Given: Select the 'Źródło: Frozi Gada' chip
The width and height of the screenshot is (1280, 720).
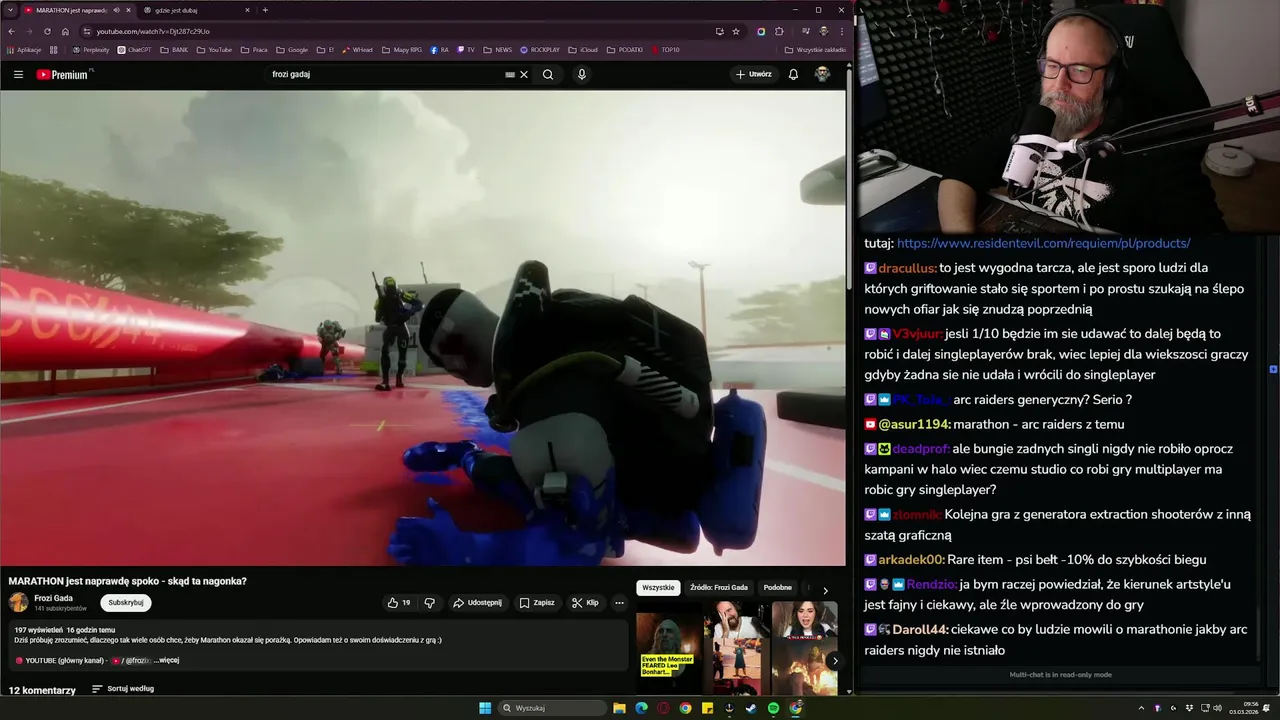Looking at the screenshot, I should click(x=719, y=588).
